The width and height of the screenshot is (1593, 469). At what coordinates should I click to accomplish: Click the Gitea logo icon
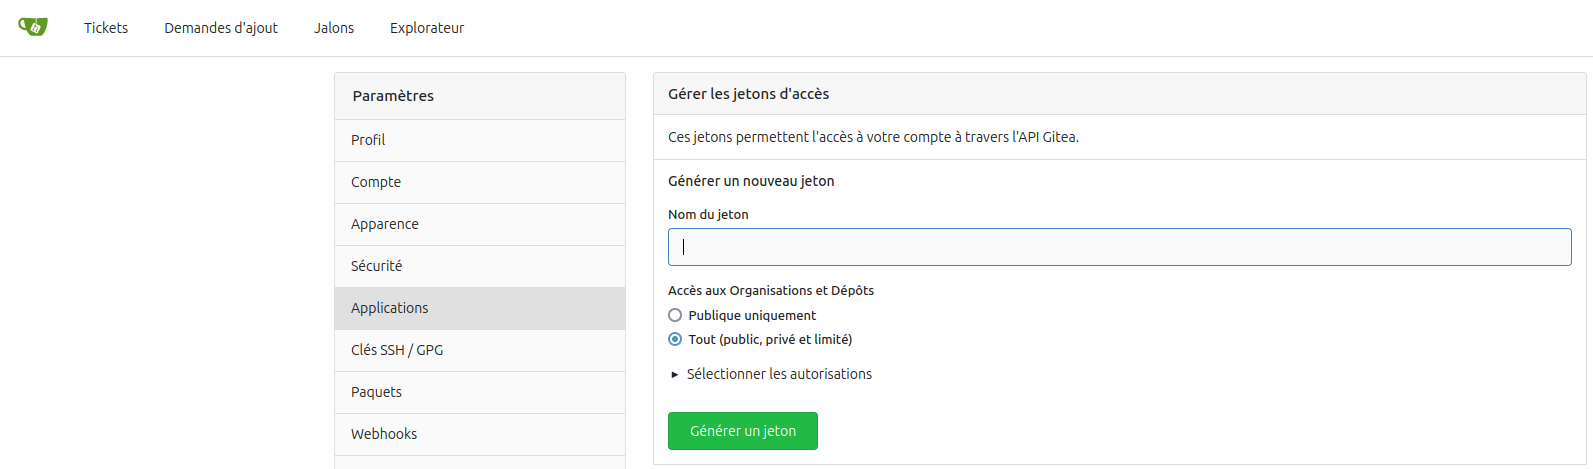coord(33,27)
